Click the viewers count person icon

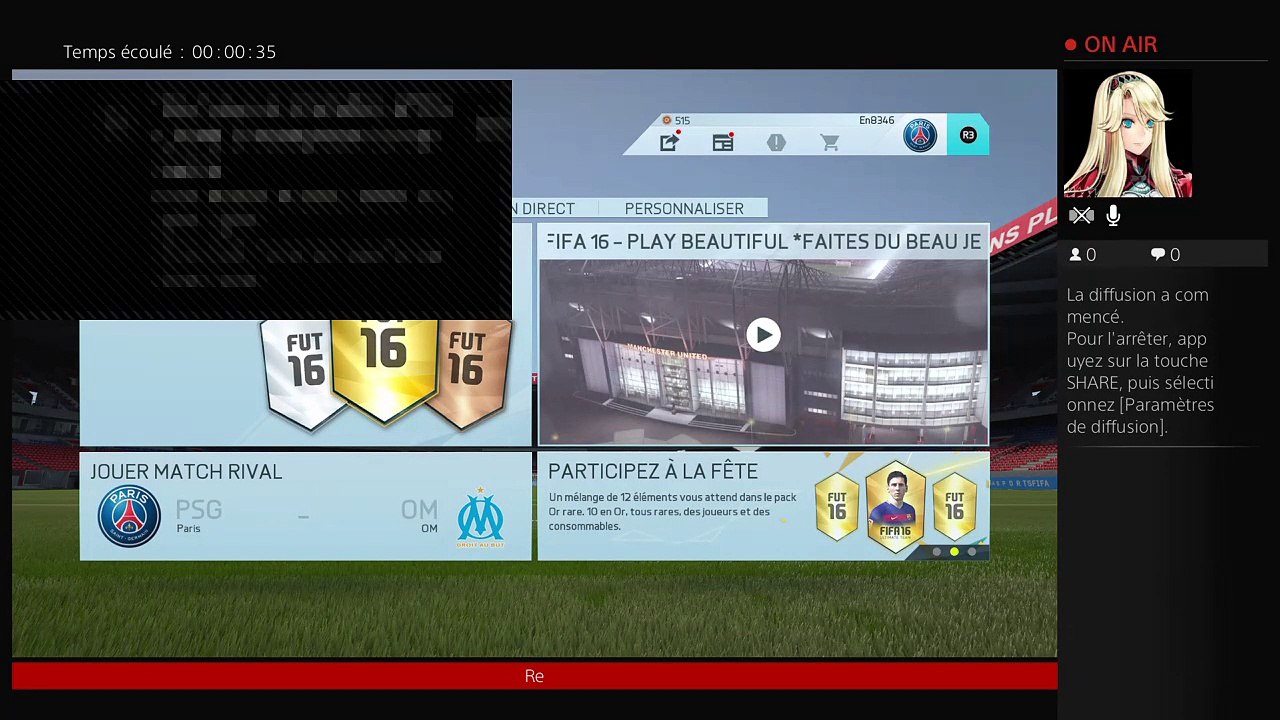tap(1076, 255)
